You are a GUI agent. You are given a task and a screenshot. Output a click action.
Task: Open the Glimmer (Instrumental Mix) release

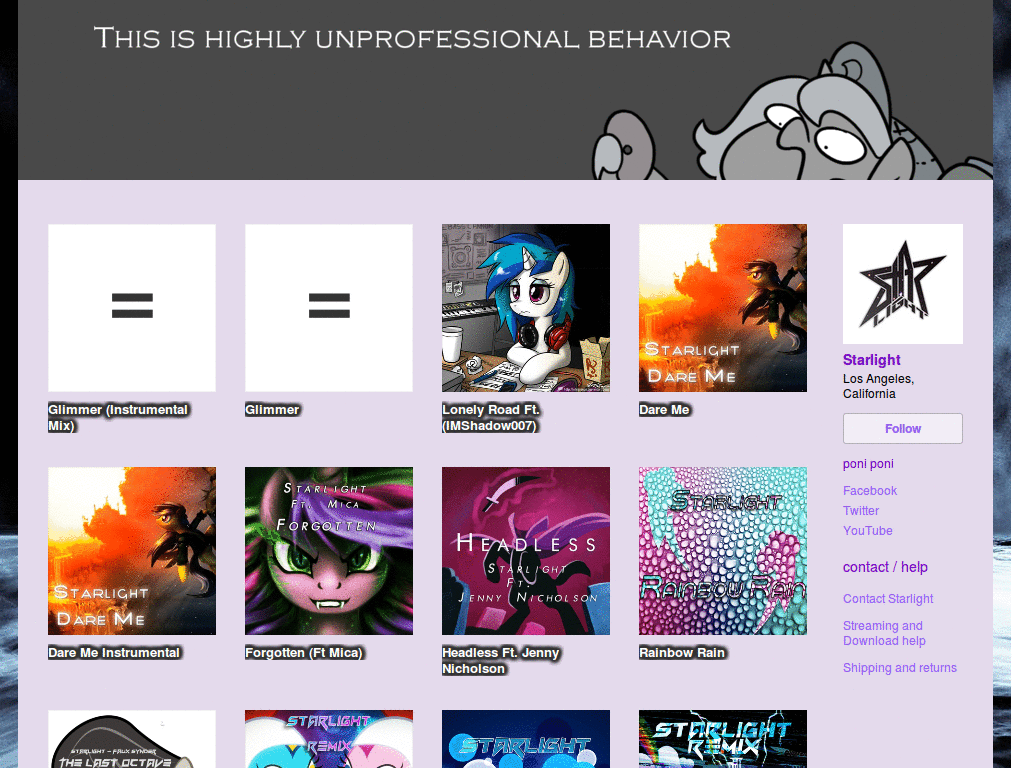point(131,307)
